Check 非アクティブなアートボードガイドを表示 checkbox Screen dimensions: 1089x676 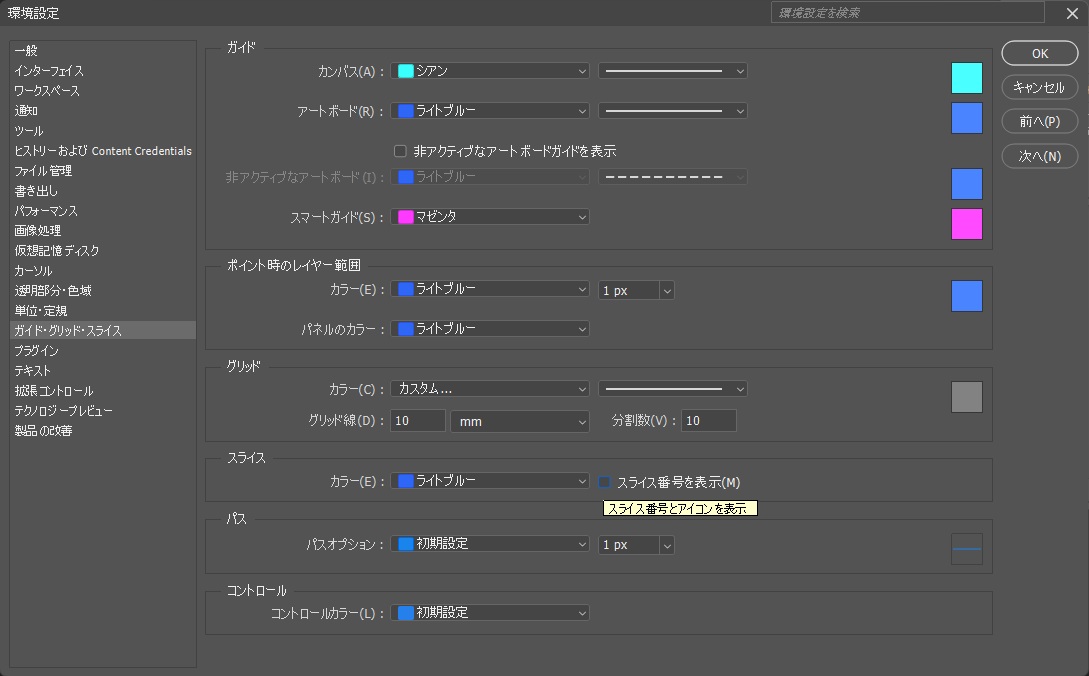[x=400, y=151]
